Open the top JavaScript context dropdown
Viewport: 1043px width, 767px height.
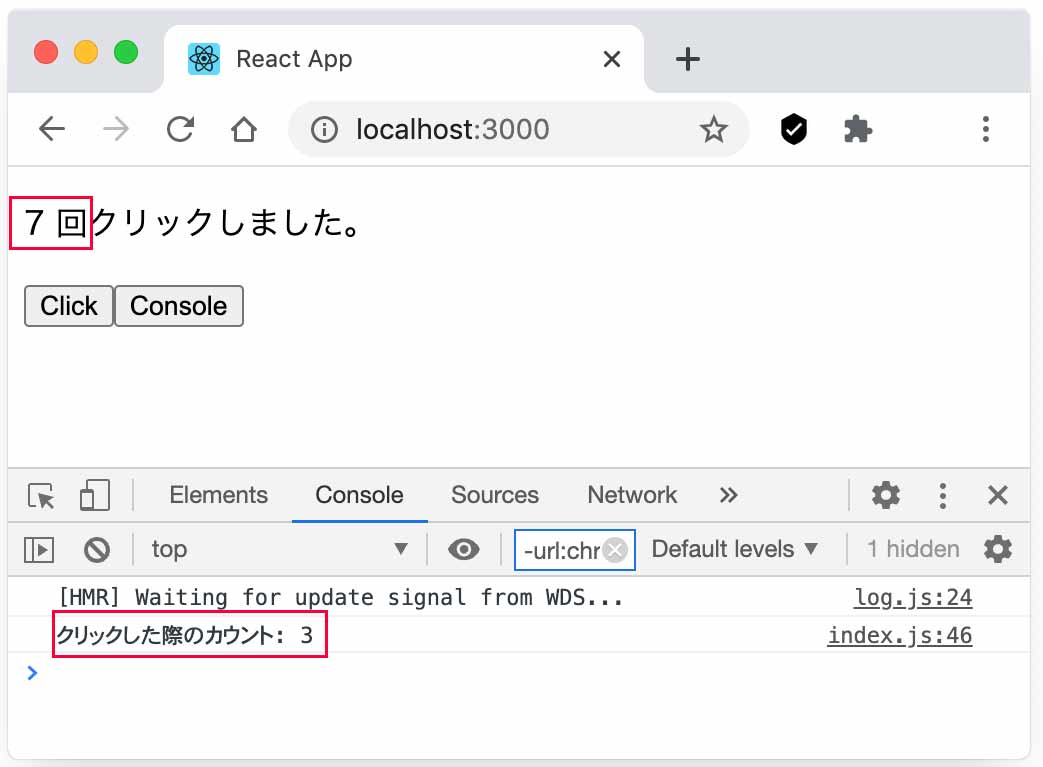279,549
